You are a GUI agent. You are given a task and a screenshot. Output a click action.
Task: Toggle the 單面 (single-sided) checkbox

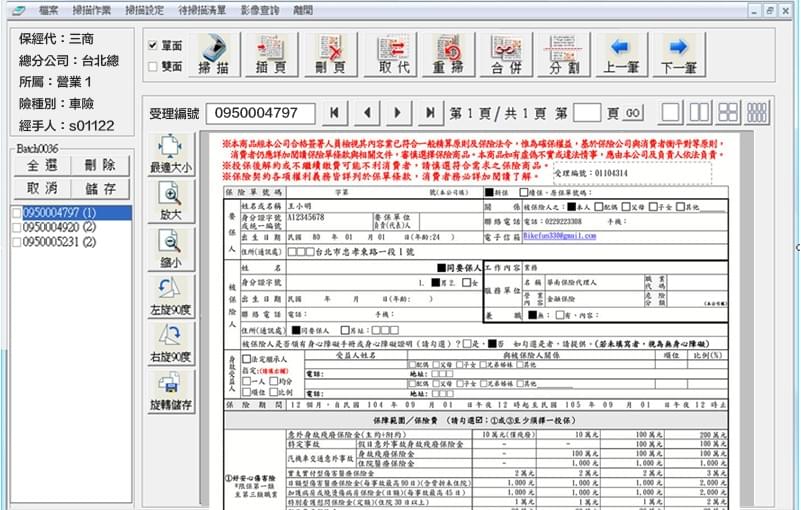(x=152, y=45)
